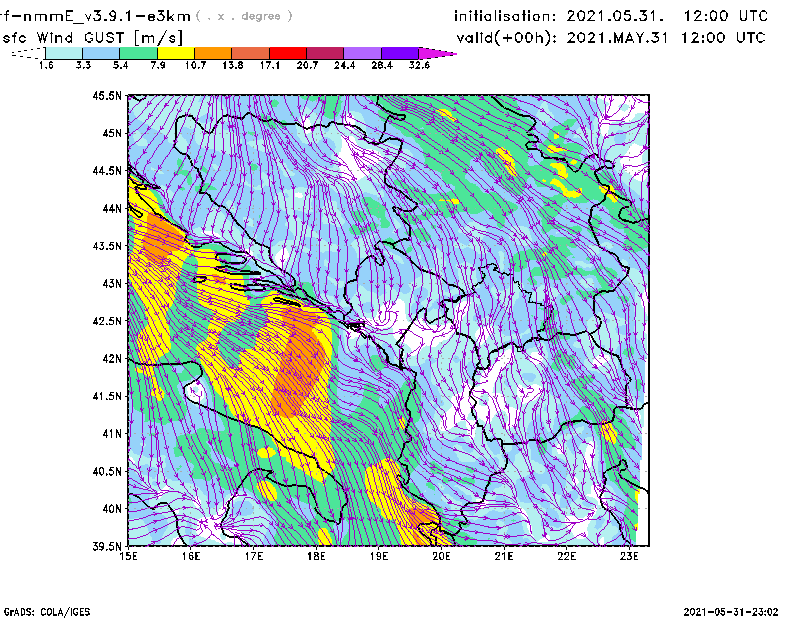Click the green 5.4–7.9 legend swatch
Screen dimensions: 800x618
tap(138, 53)
